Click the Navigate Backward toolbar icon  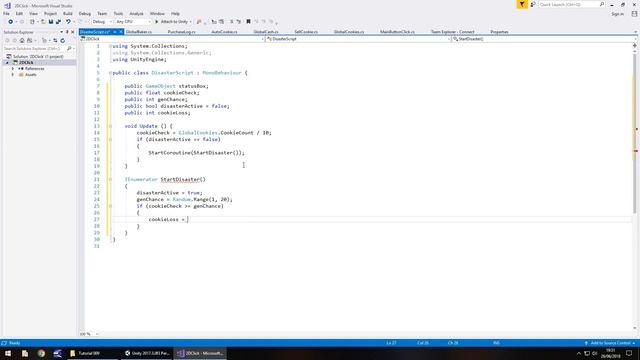[11, 22]
